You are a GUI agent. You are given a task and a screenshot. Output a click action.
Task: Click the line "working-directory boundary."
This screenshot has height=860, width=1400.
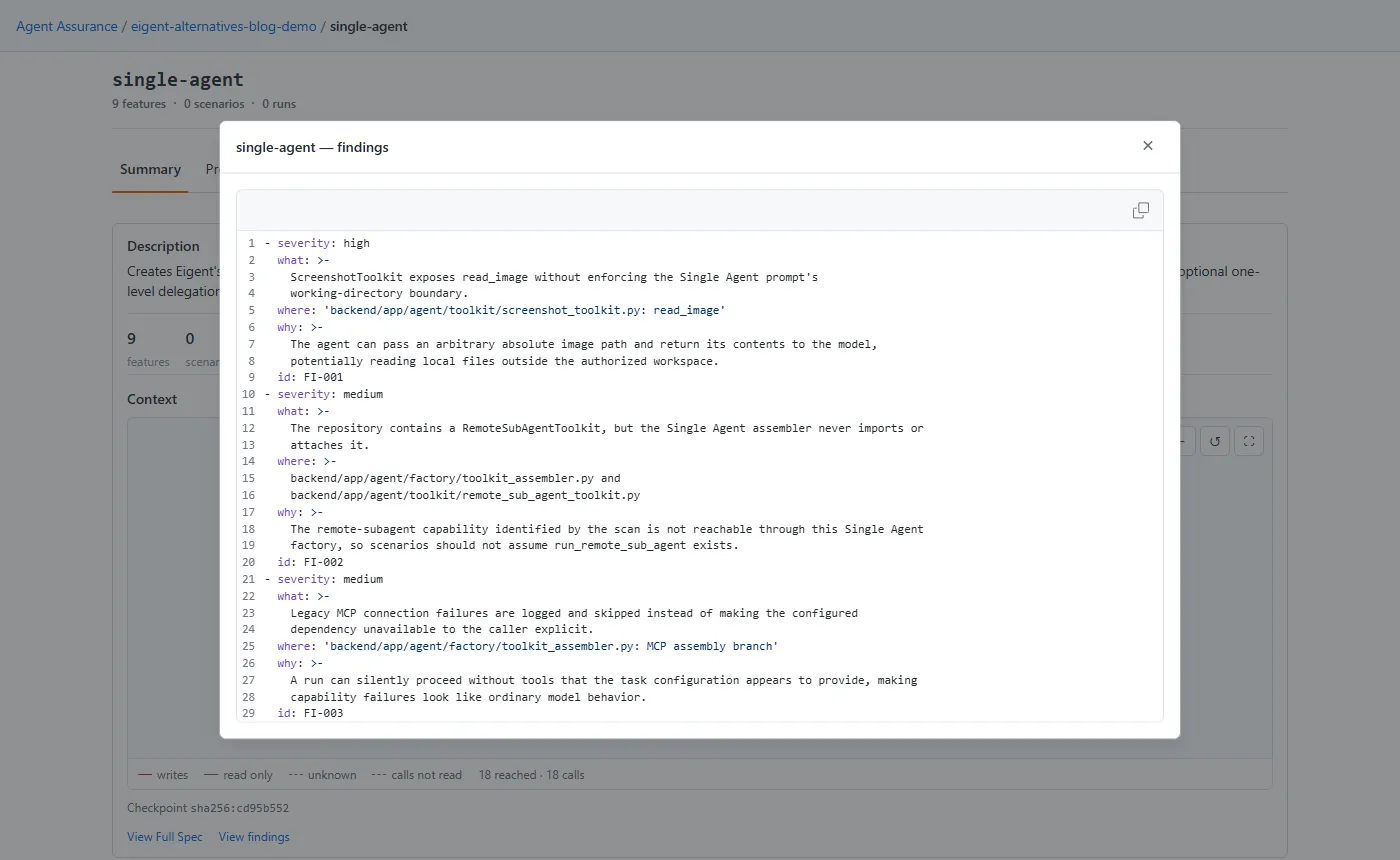379,294
